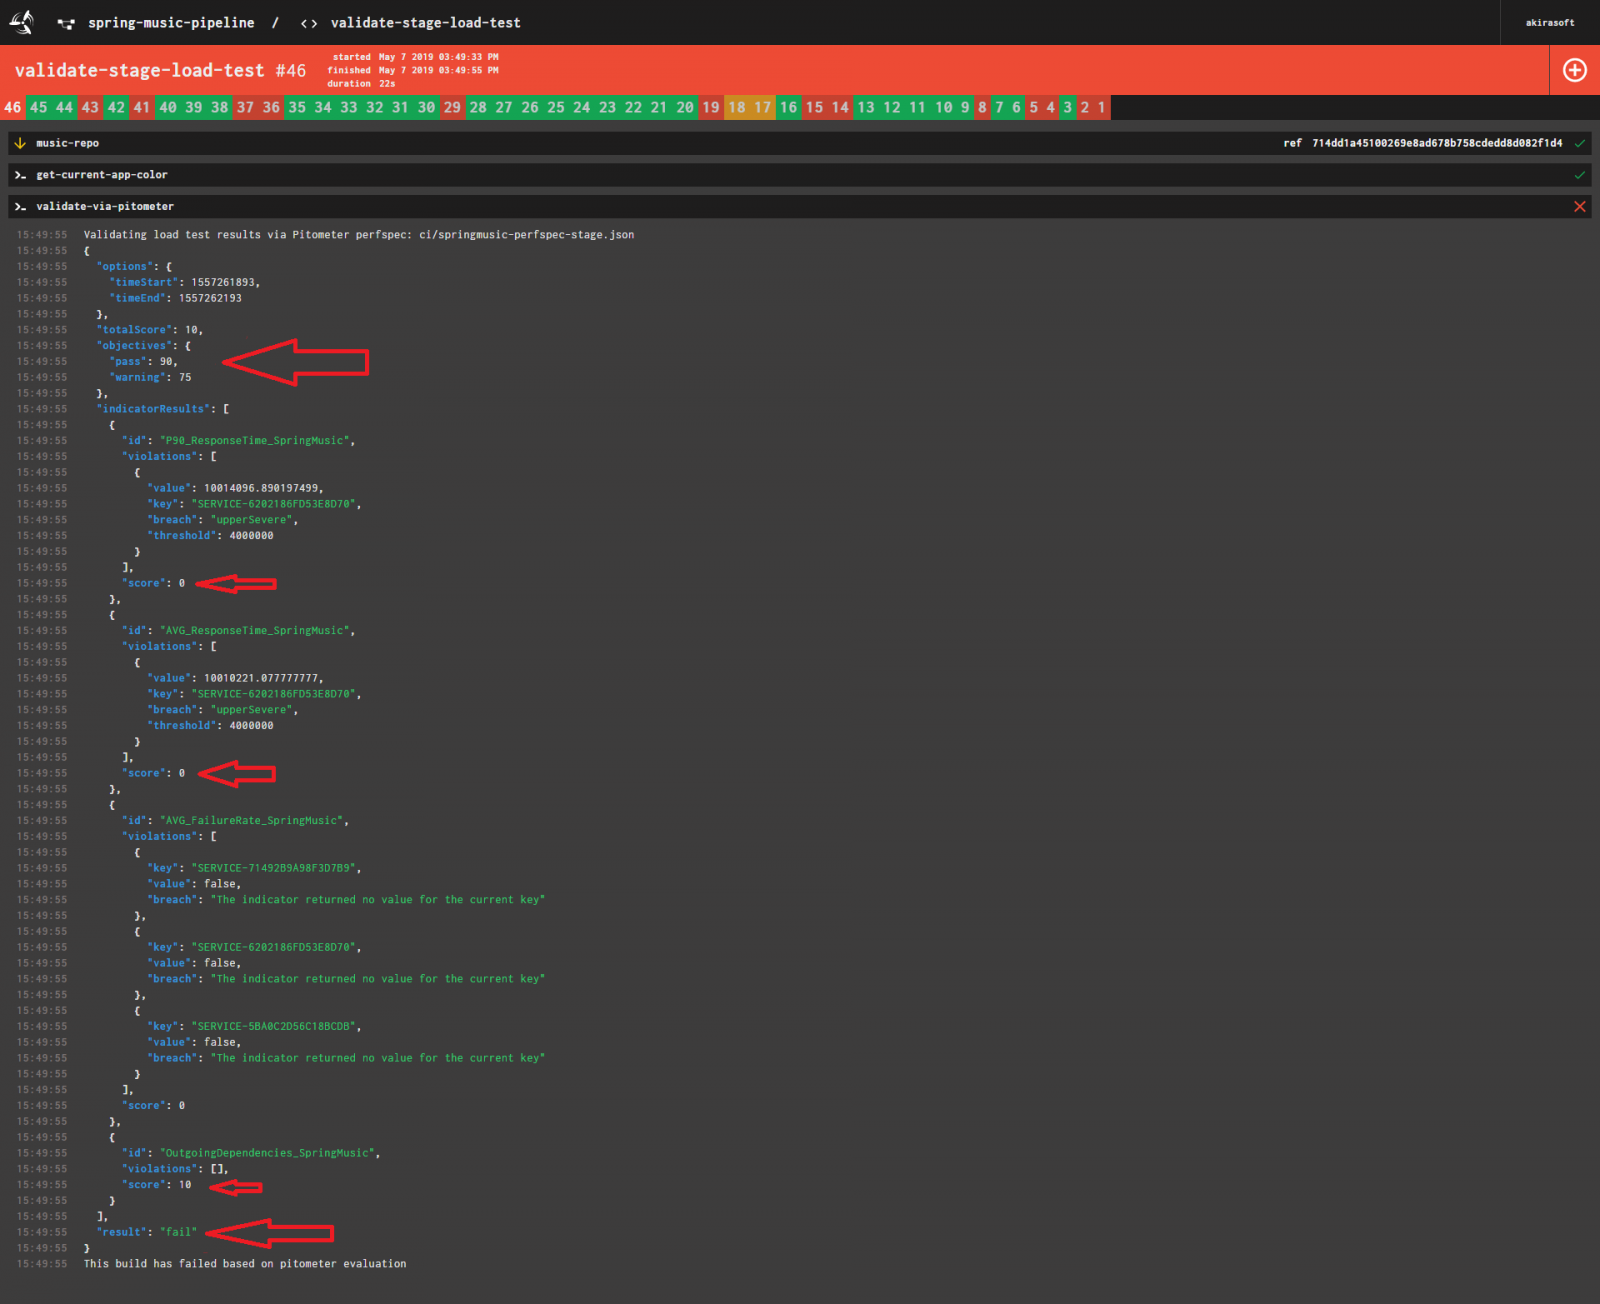Collapse the validate-via-pitometer log output

tap(104, 206)
